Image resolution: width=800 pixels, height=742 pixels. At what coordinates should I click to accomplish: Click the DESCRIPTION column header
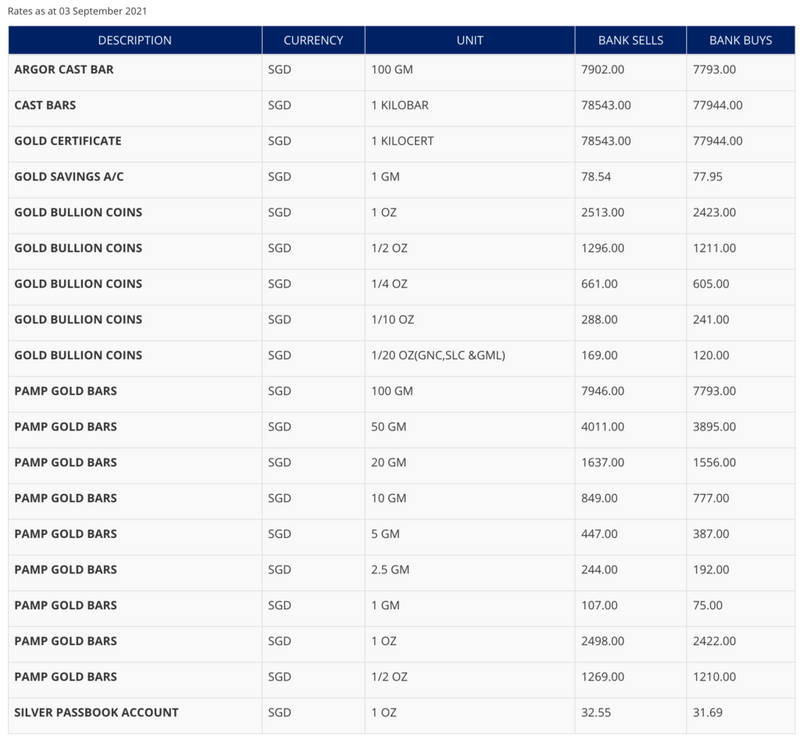tap(135, 40)
